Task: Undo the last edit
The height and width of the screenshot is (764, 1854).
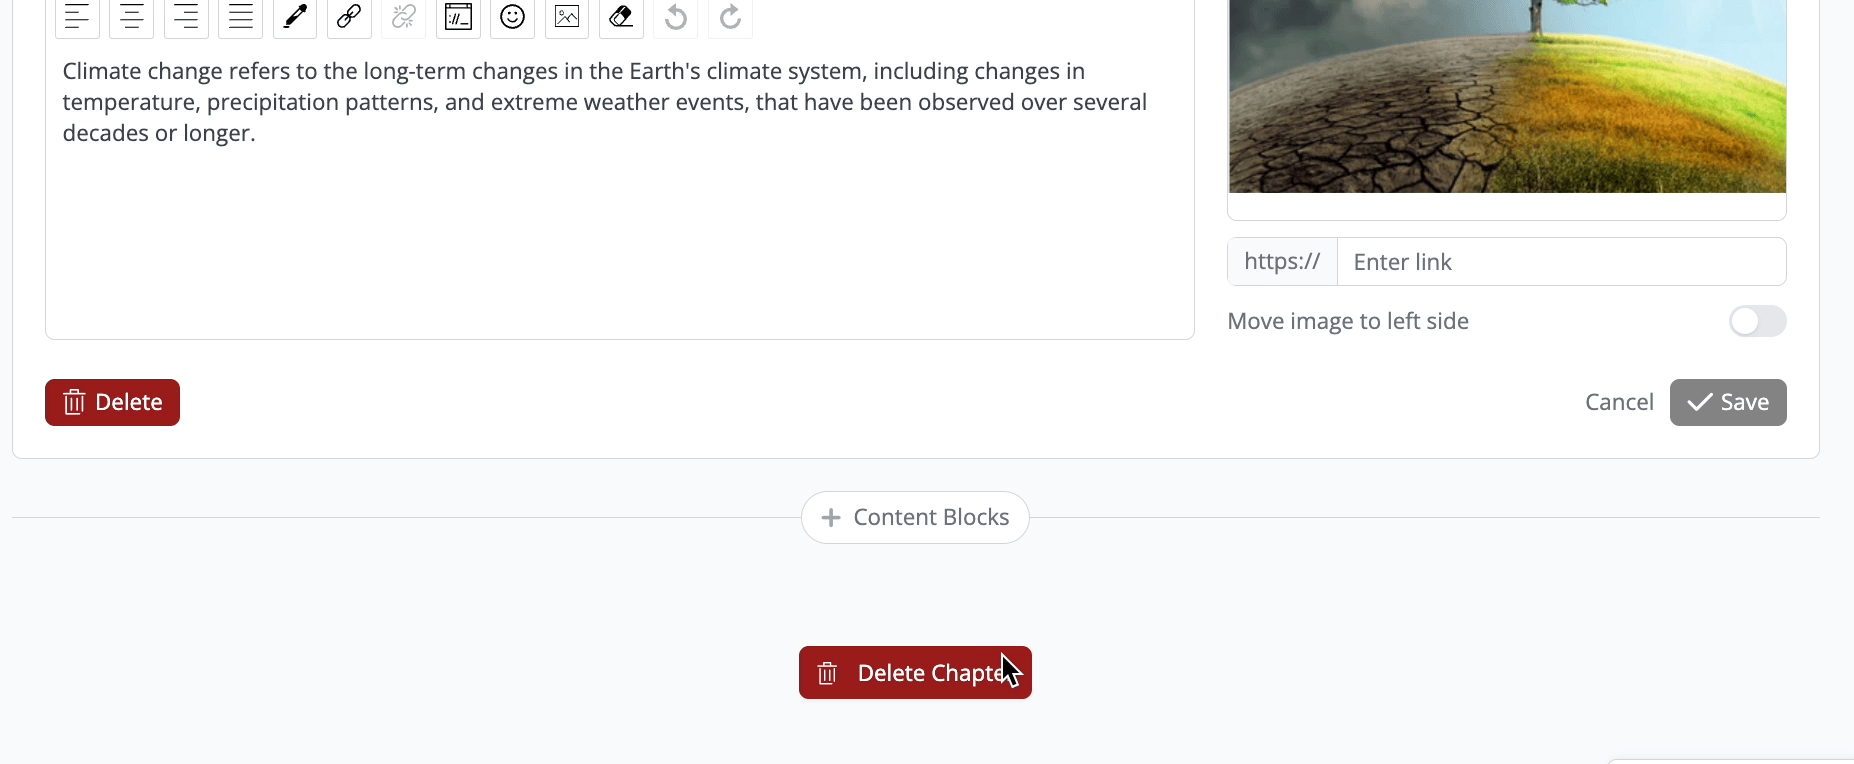Action: click(676, 17)
